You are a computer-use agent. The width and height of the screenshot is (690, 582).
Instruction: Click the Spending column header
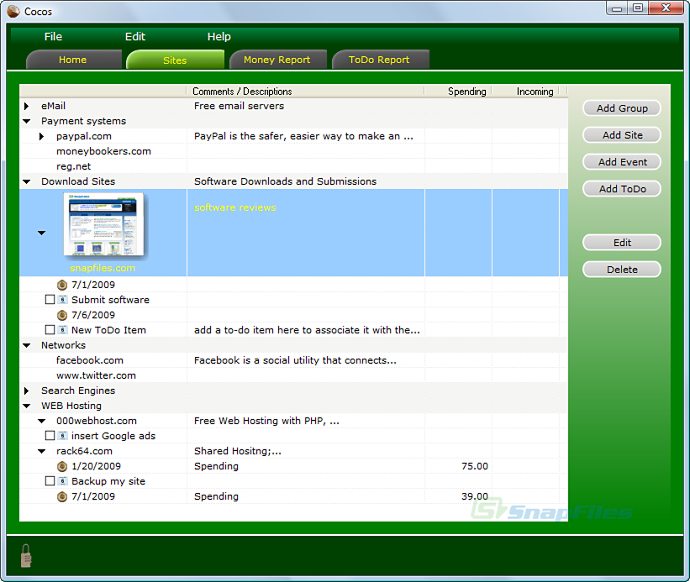pyautogui.click(x=458, y=92)
